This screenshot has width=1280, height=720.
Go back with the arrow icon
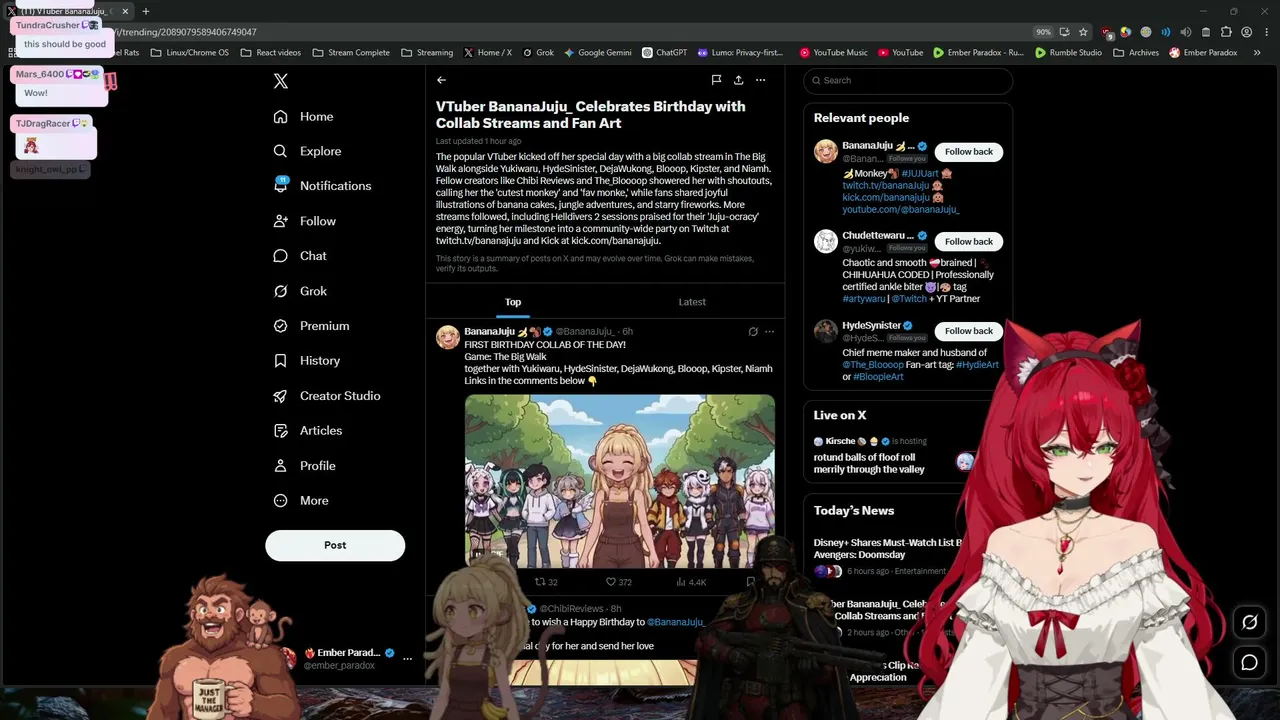441,80
